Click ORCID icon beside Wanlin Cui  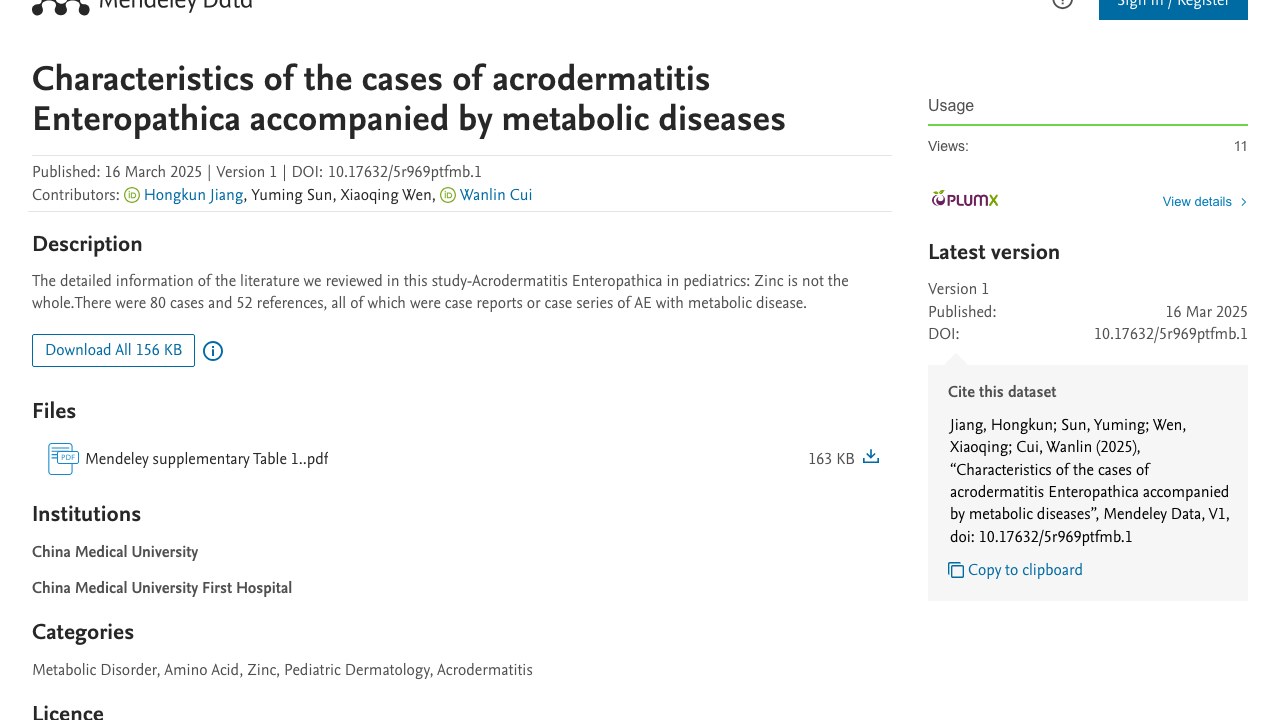tap(448, 196)
